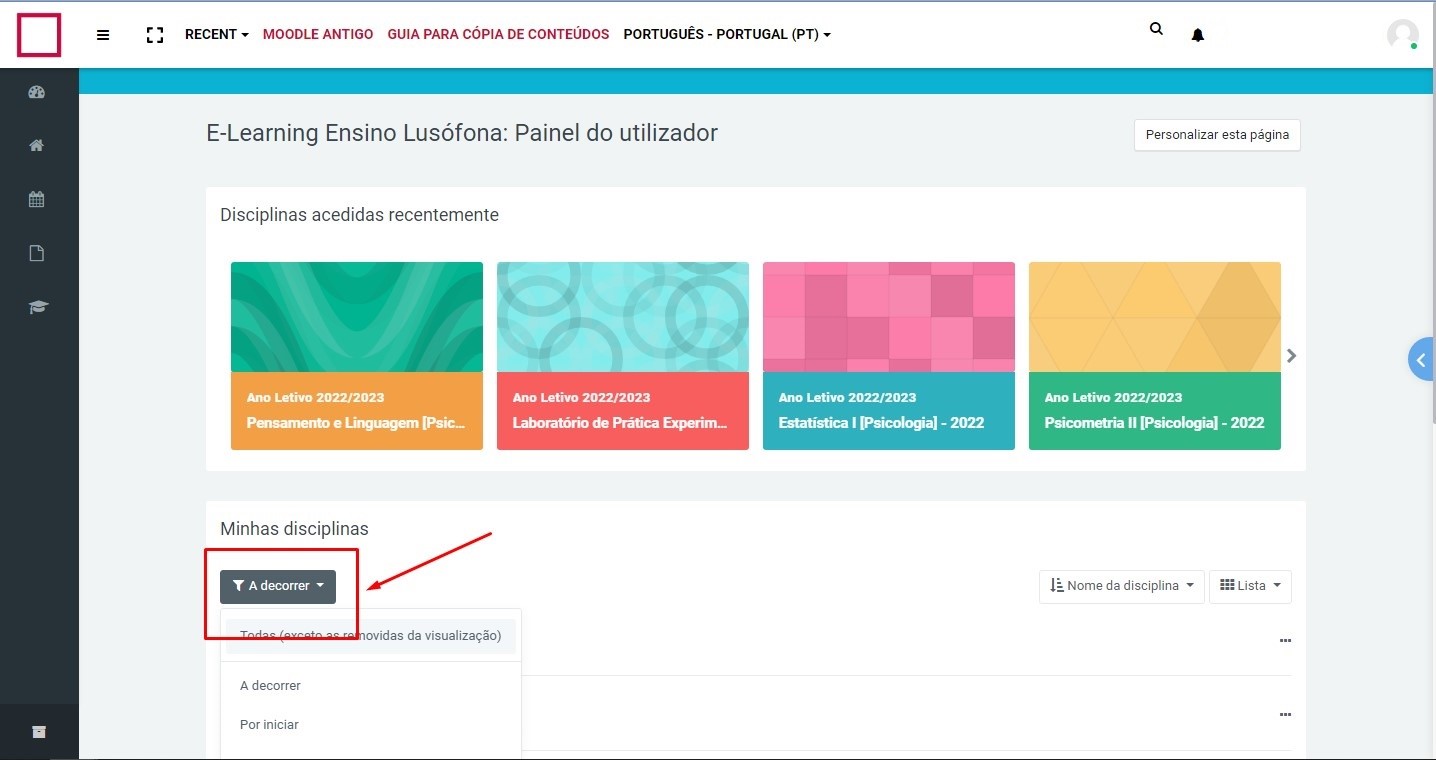Viewport: 1436px width, 760px height.
Task: Open the RECENT dropdown menu
Action: tap(216, 34)
